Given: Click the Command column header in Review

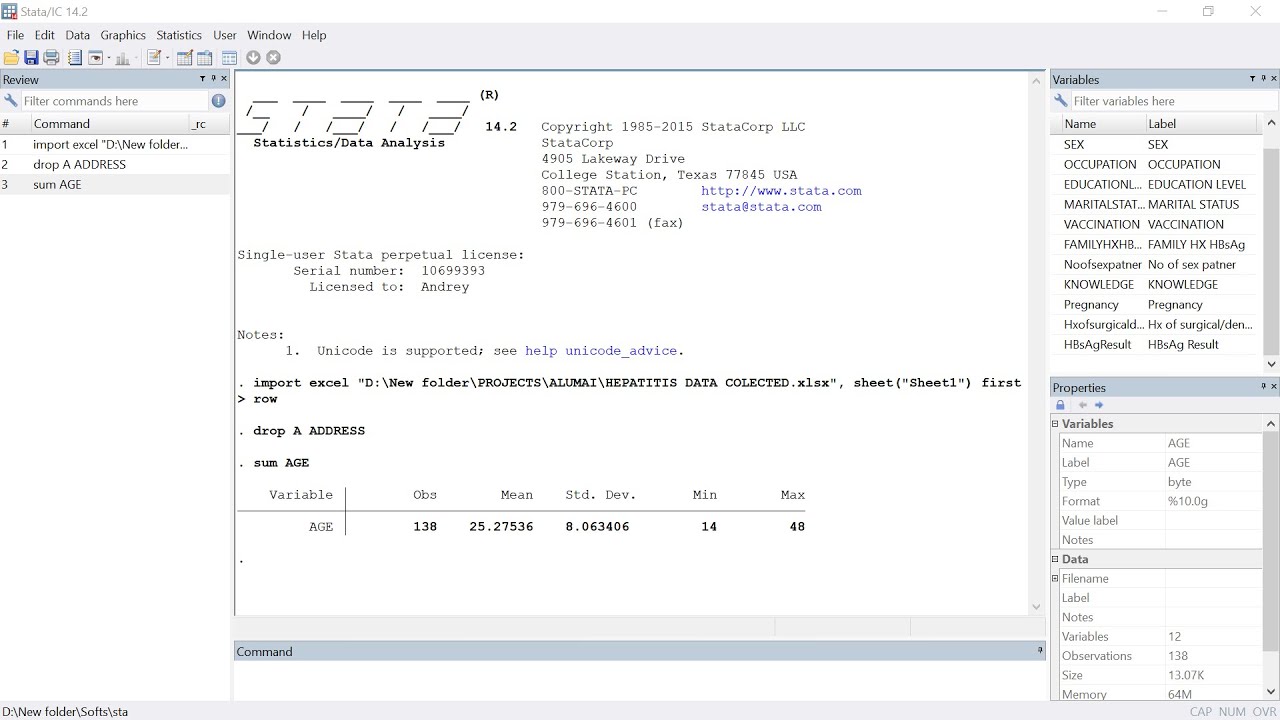Looking at the screenshot, I should coord(109,124).
